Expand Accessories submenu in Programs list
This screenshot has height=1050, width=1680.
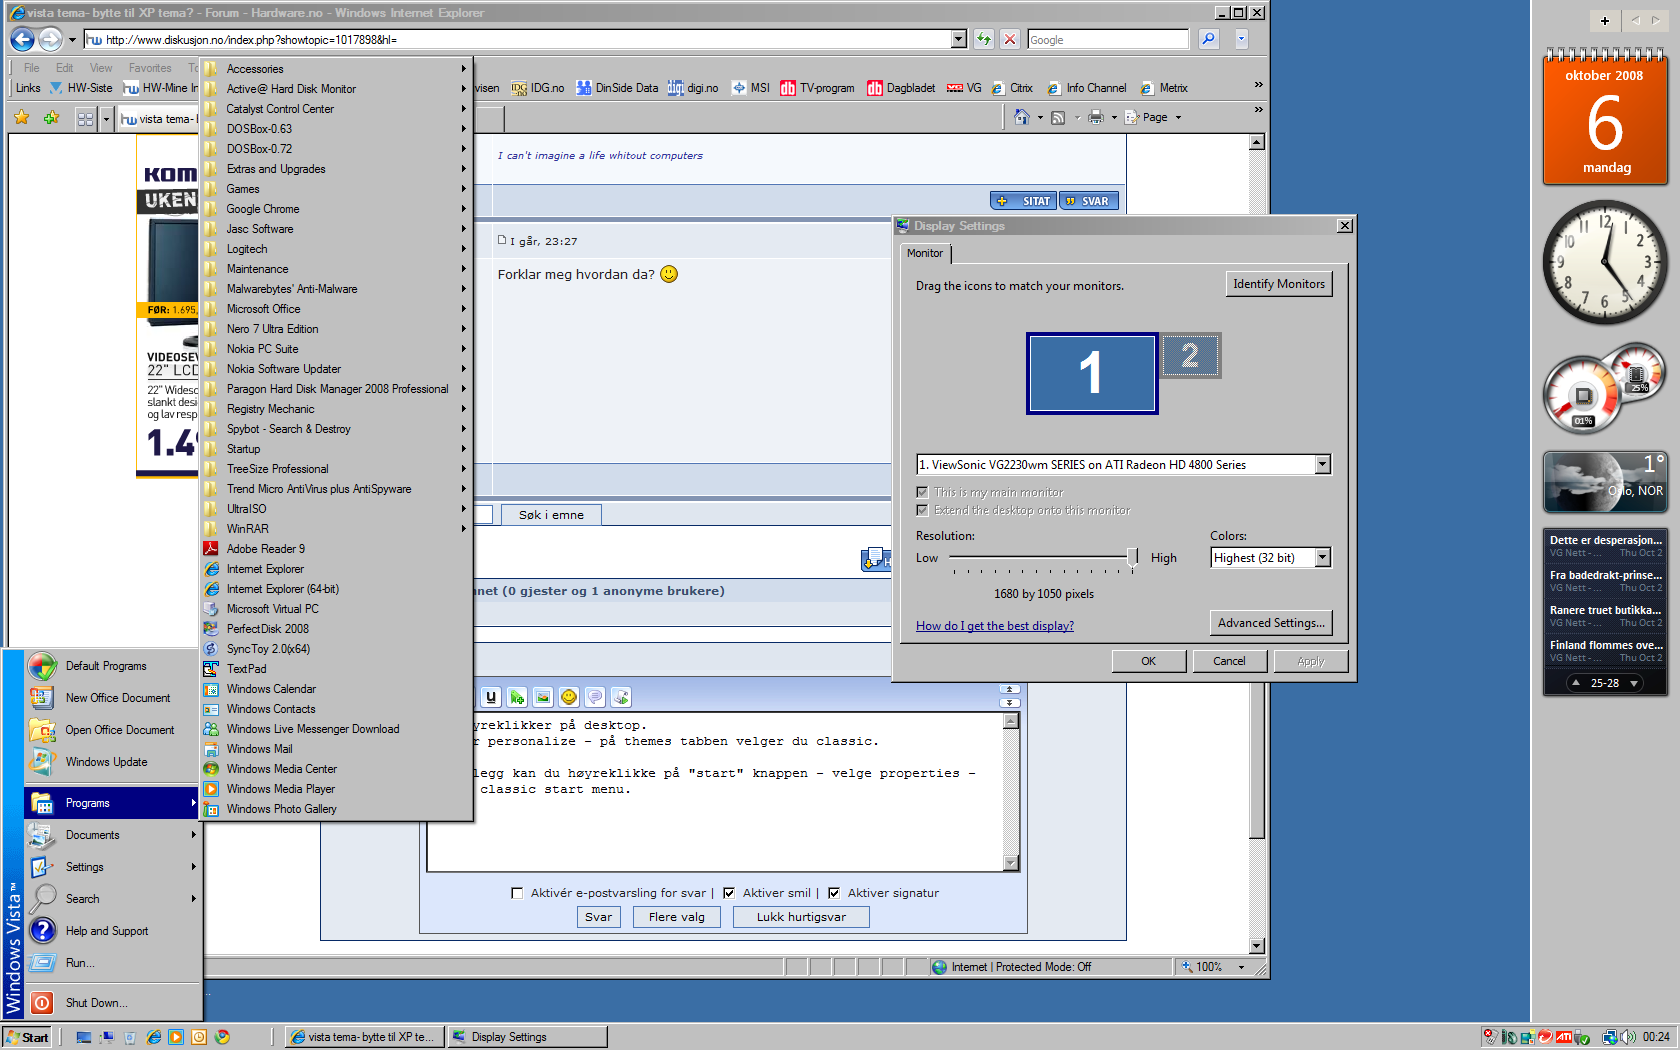[x=336, y=69]
